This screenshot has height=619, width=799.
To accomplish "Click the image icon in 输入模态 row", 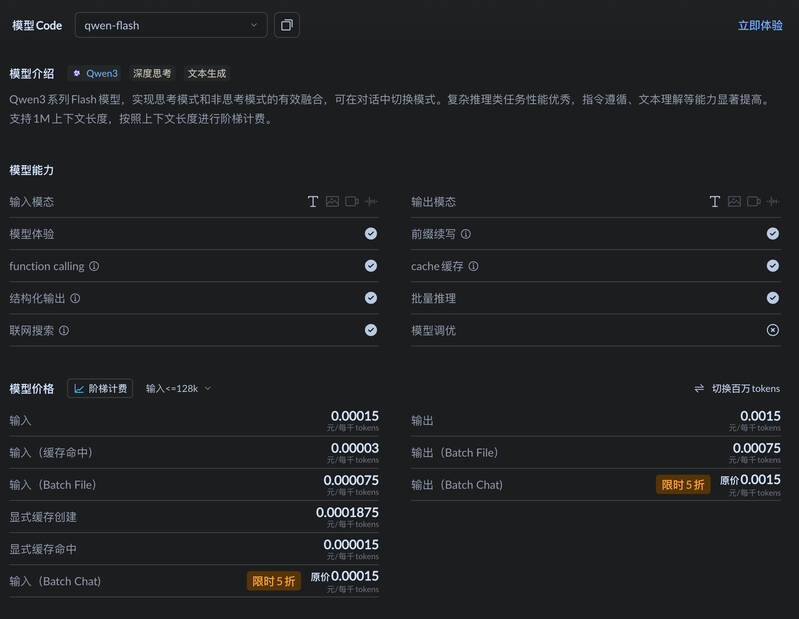I will pyautogui.click(x=332, y=201).
